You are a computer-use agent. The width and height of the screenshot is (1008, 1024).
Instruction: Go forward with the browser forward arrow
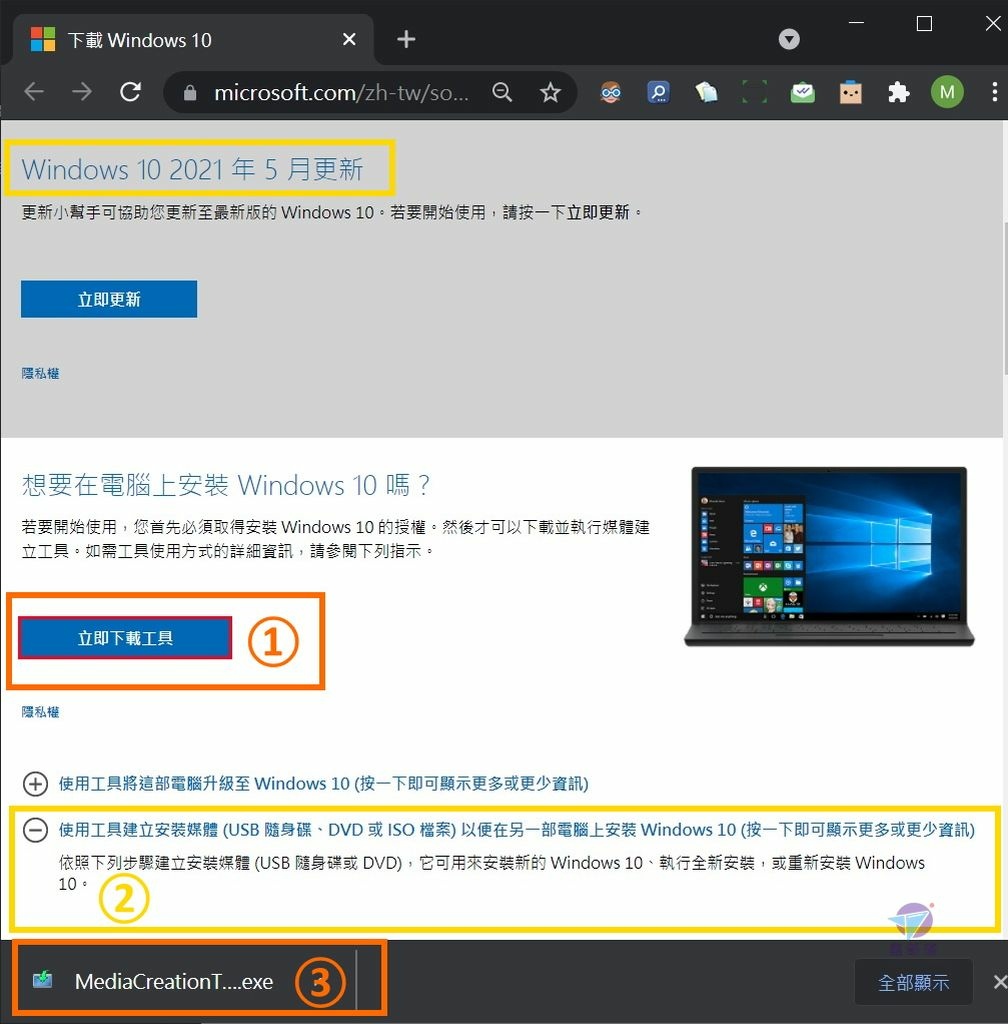(82, 92)
